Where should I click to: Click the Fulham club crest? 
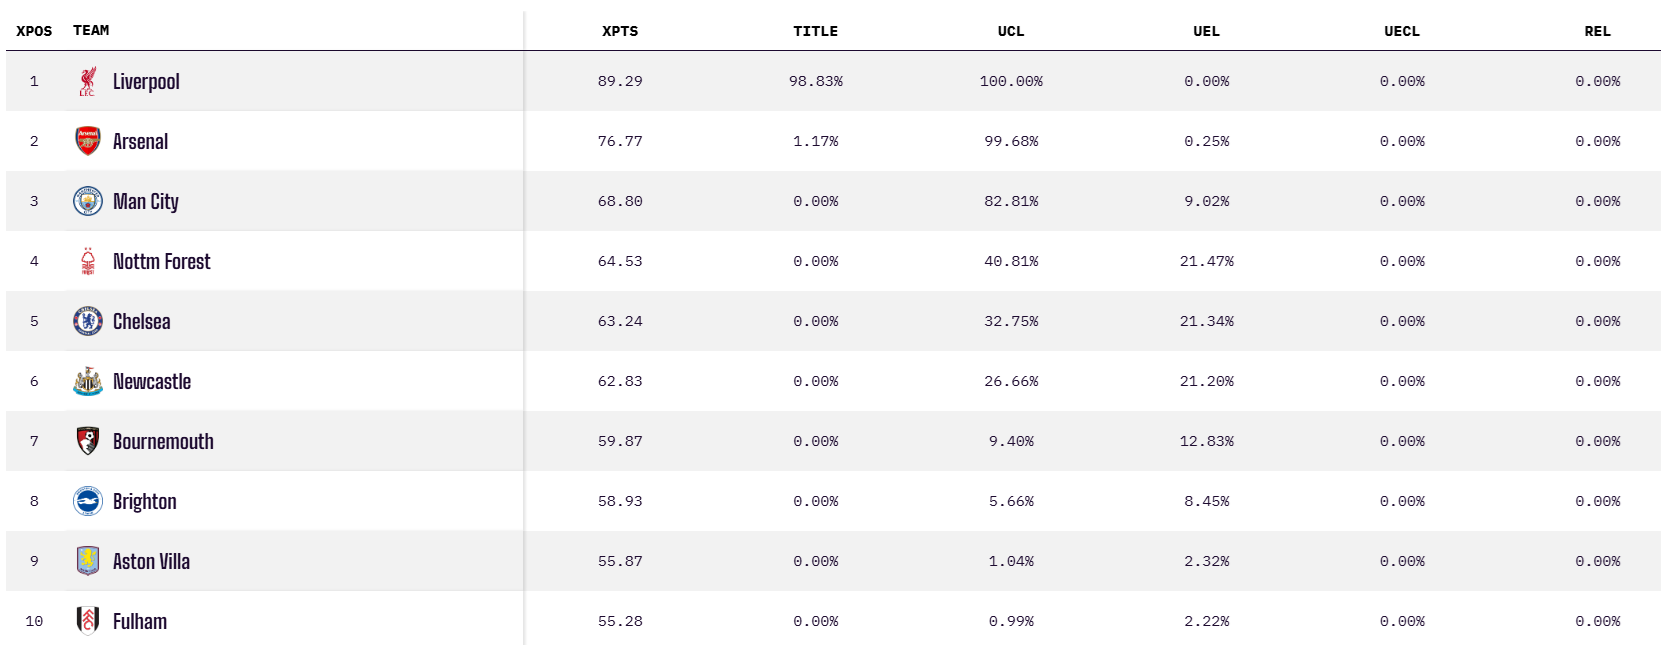click(x=88, y=621)
